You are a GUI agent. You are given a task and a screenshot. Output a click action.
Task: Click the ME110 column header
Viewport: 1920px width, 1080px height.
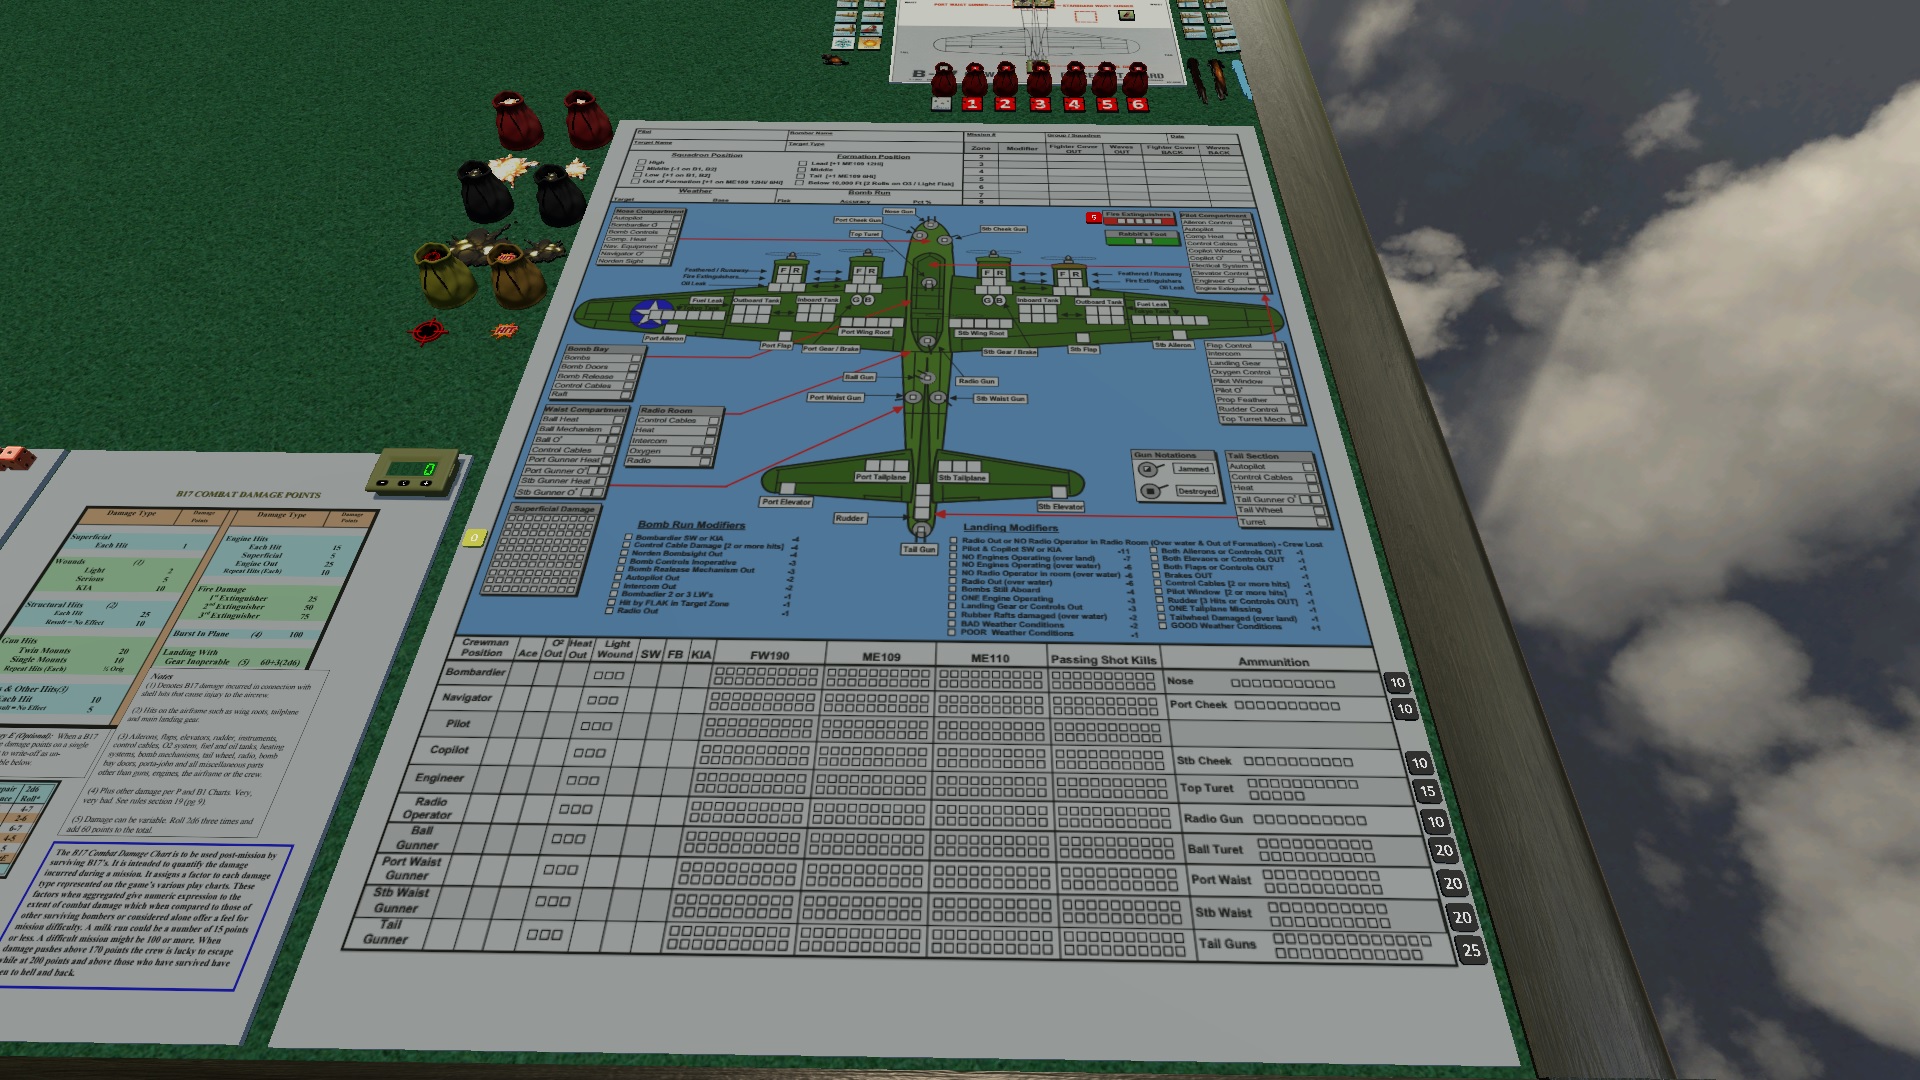(990, 658)
